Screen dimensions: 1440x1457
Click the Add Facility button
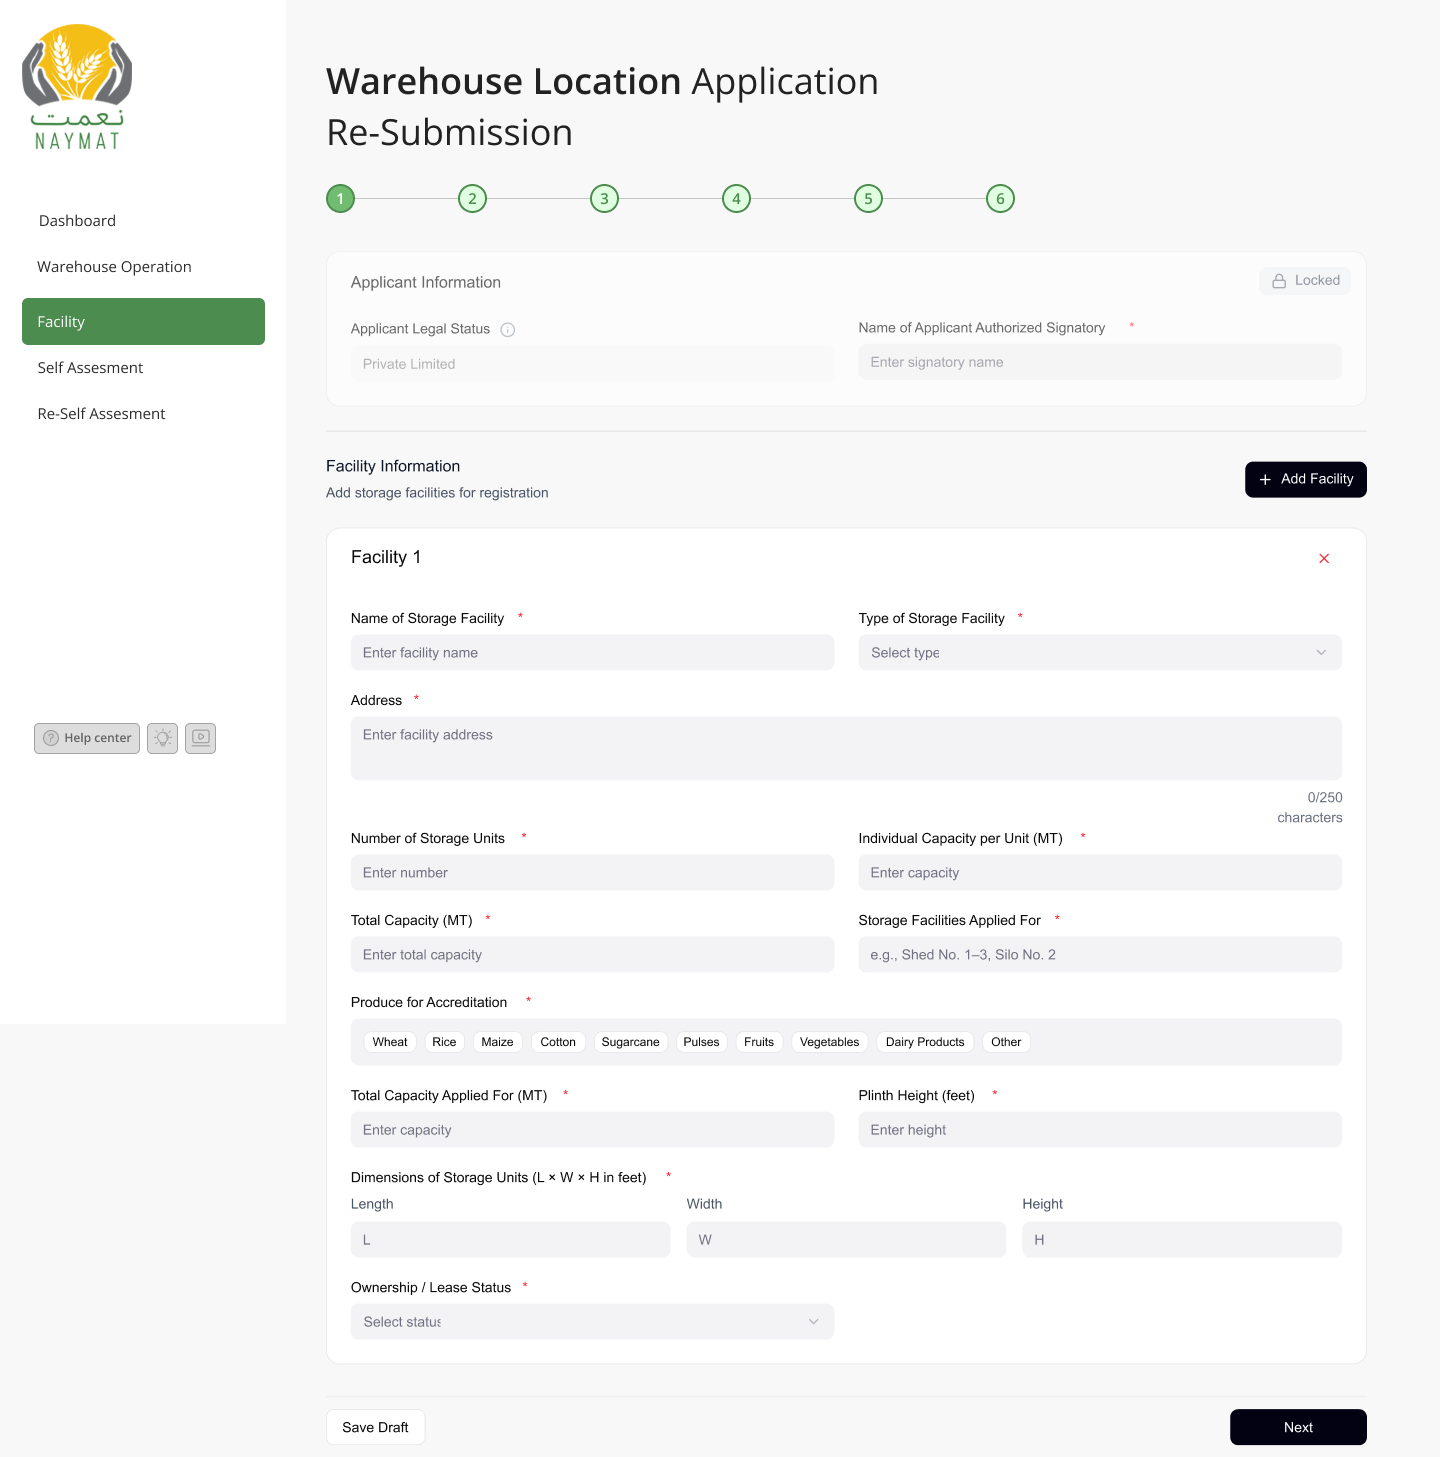1305,479
